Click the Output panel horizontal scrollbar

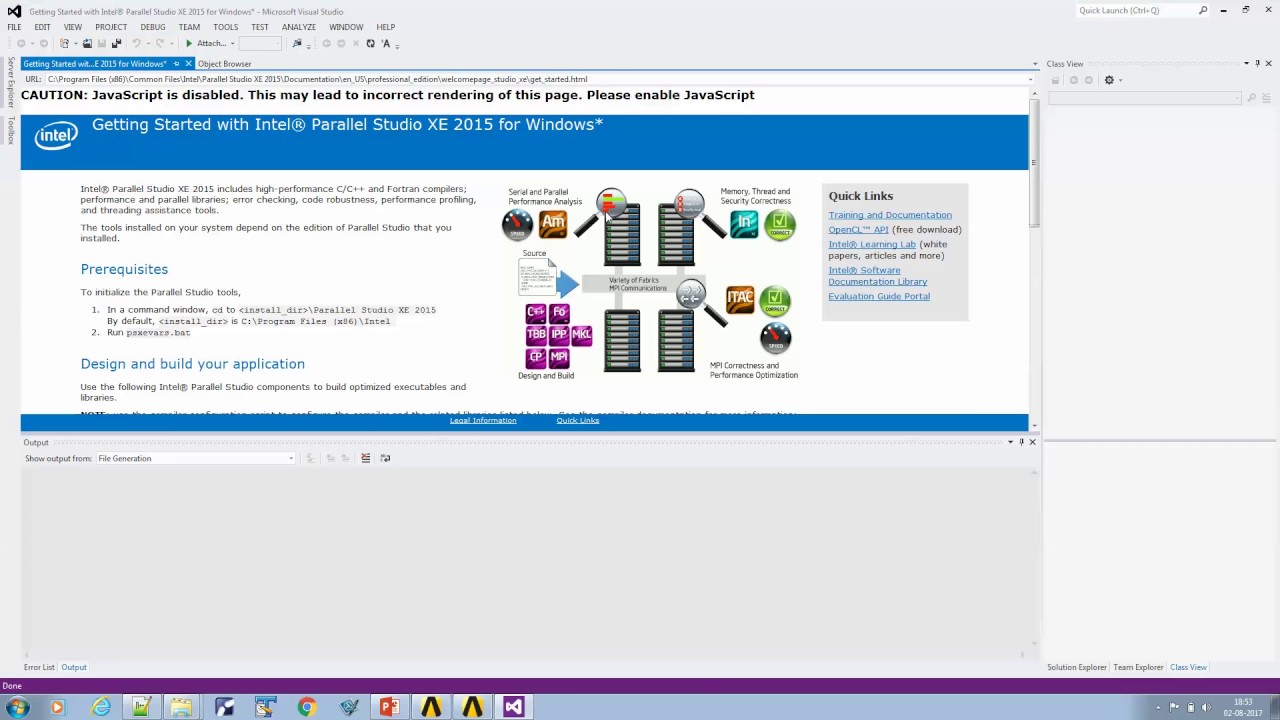tap(522, 654)
